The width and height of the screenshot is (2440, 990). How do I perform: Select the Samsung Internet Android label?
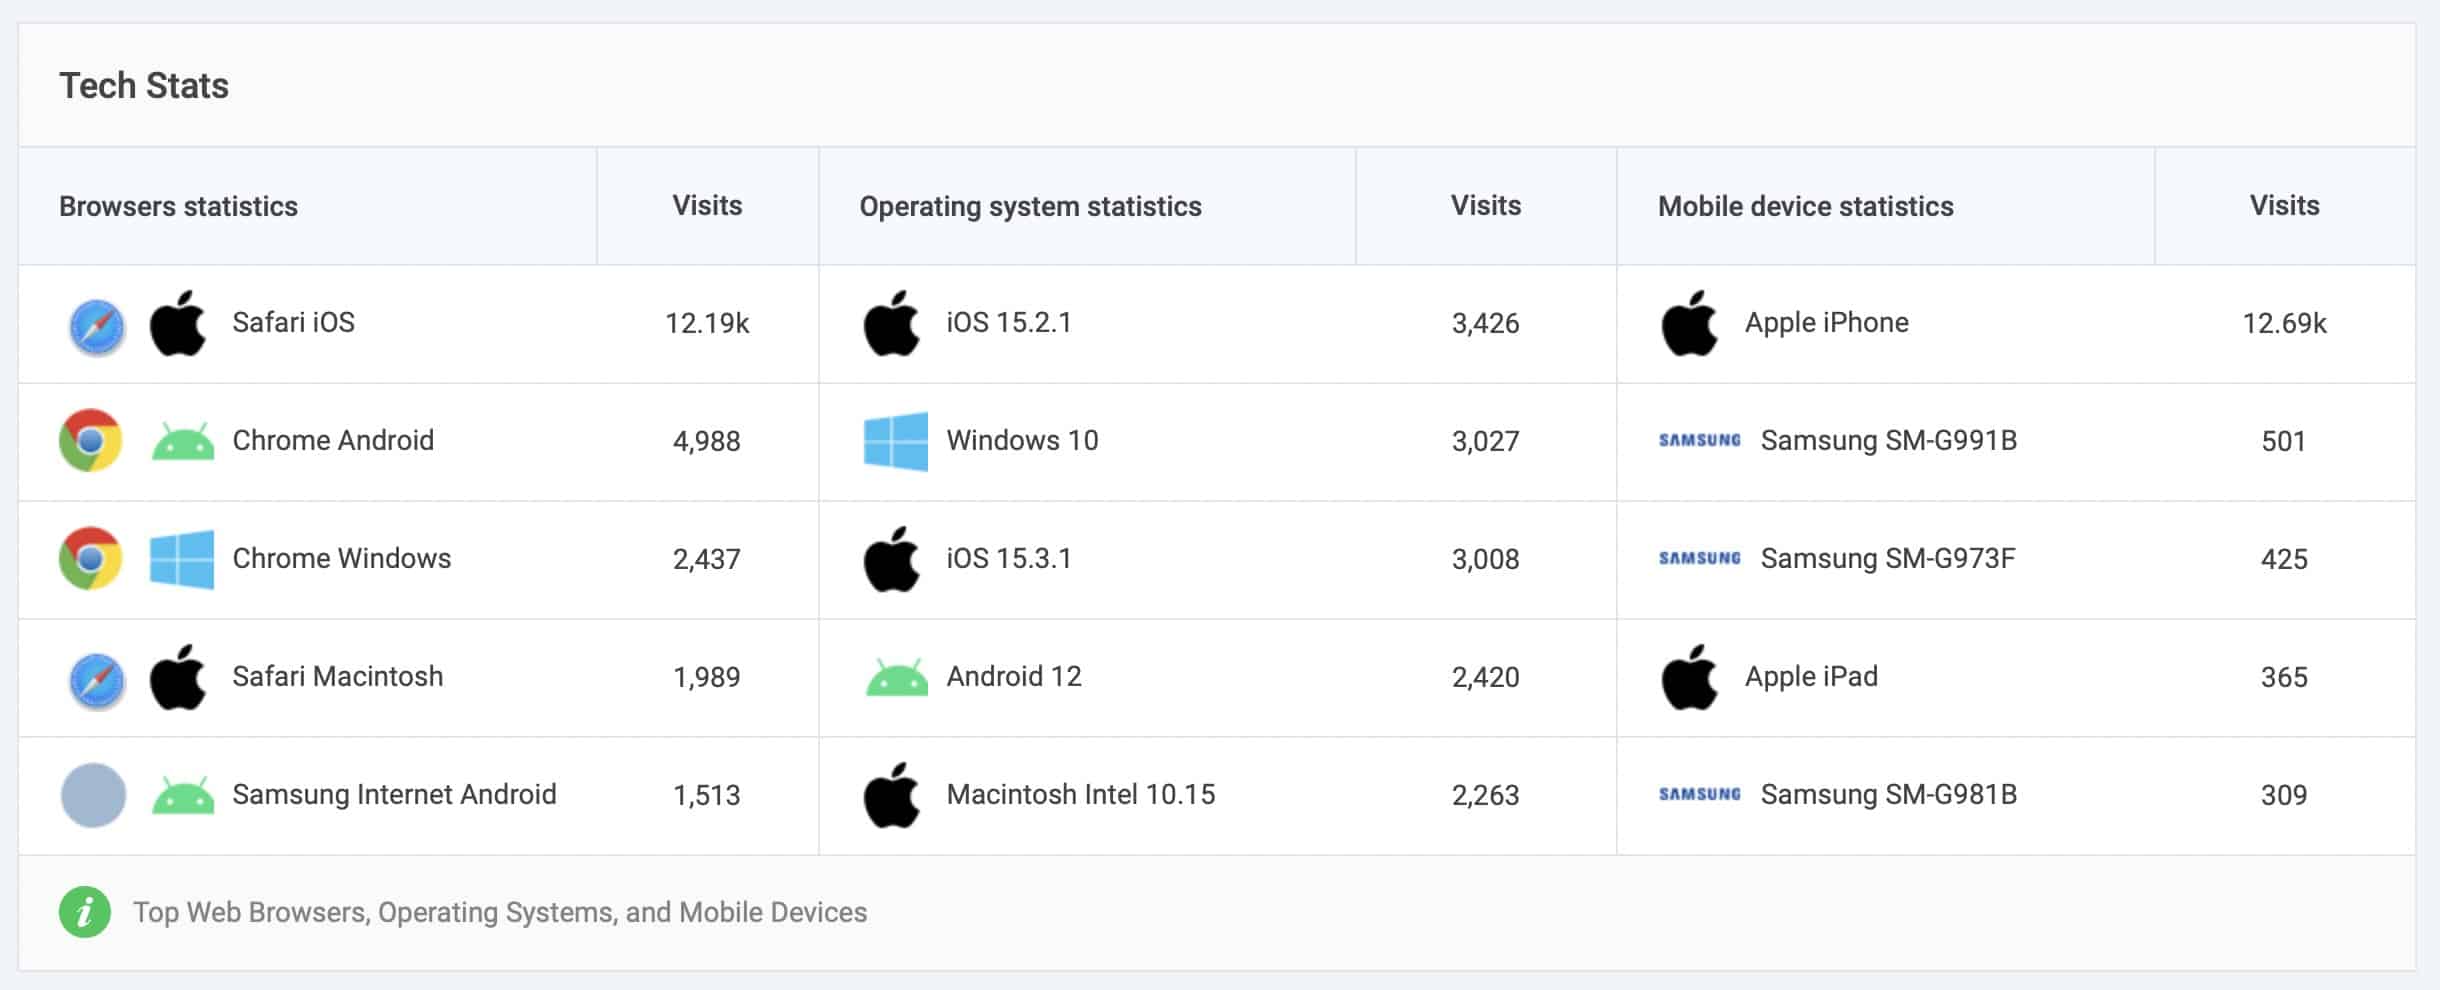point(394,795)
